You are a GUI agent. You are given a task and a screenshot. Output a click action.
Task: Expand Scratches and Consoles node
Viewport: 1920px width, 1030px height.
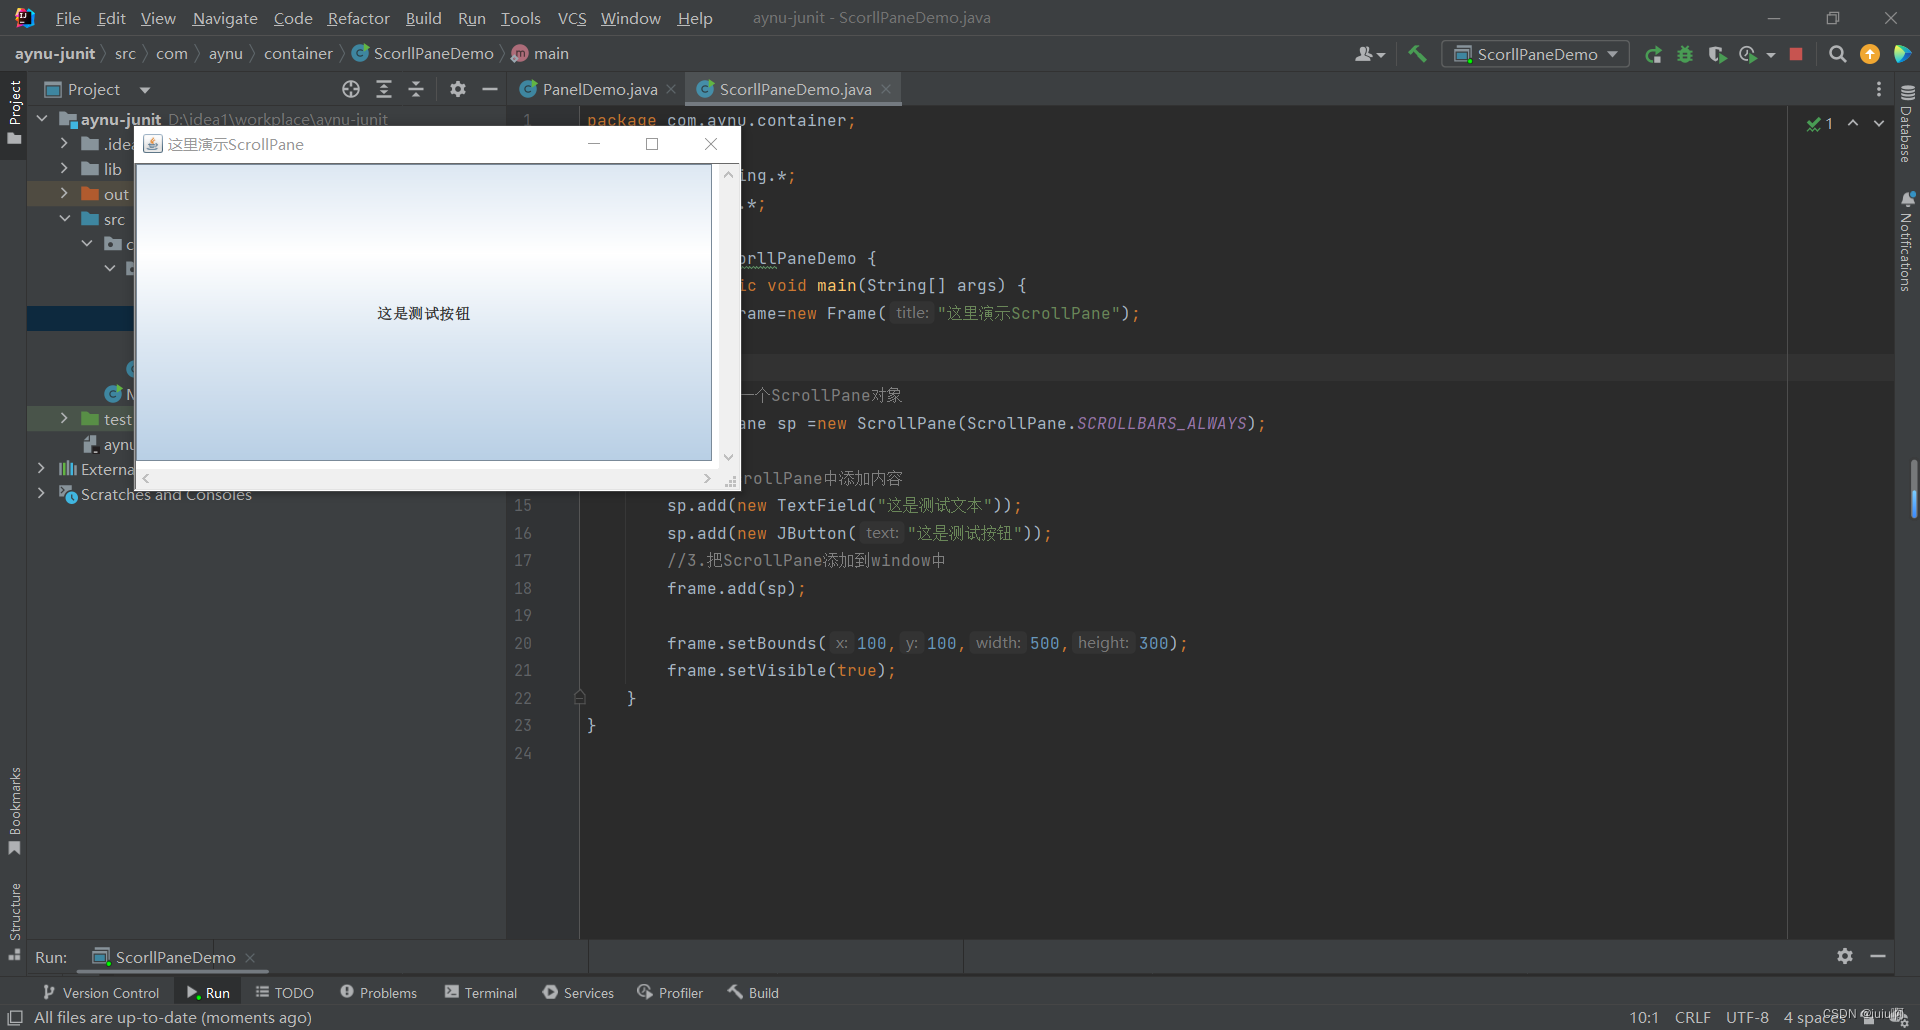(x=41, y=493)
